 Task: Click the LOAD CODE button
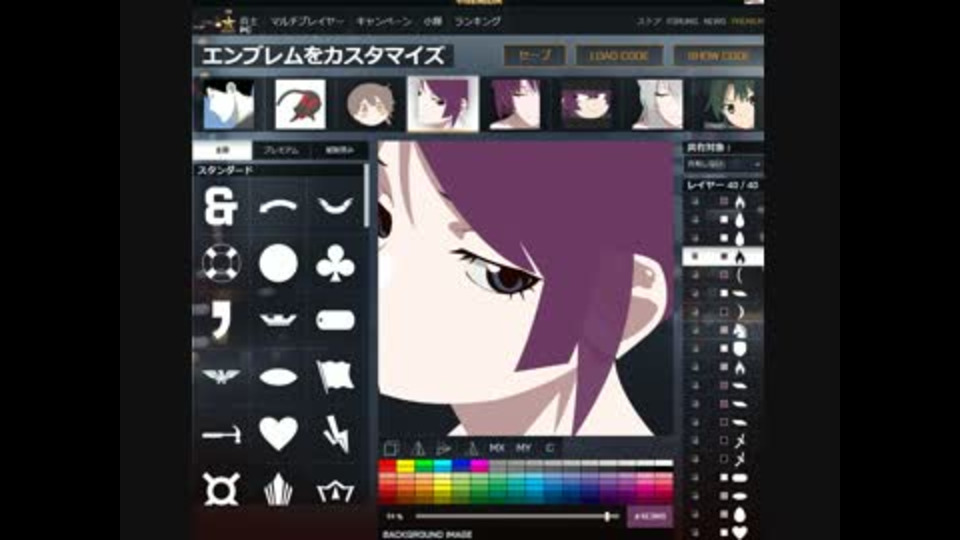click(619, 56)
